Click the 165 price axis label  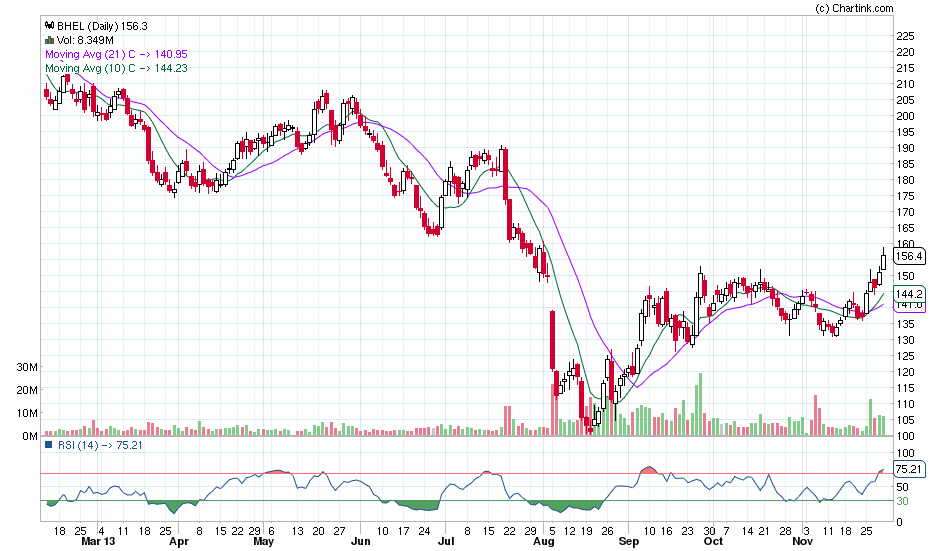(x=905, y=228)
